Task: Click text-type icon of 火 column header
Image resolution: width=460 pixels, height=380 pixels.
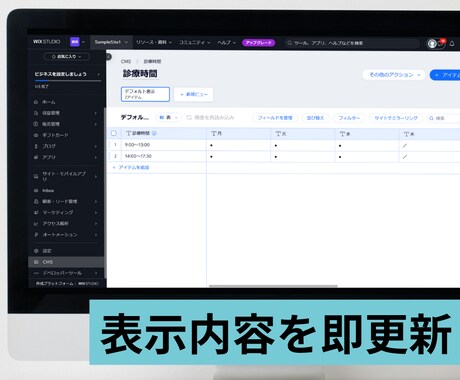Action: [278, 134]
